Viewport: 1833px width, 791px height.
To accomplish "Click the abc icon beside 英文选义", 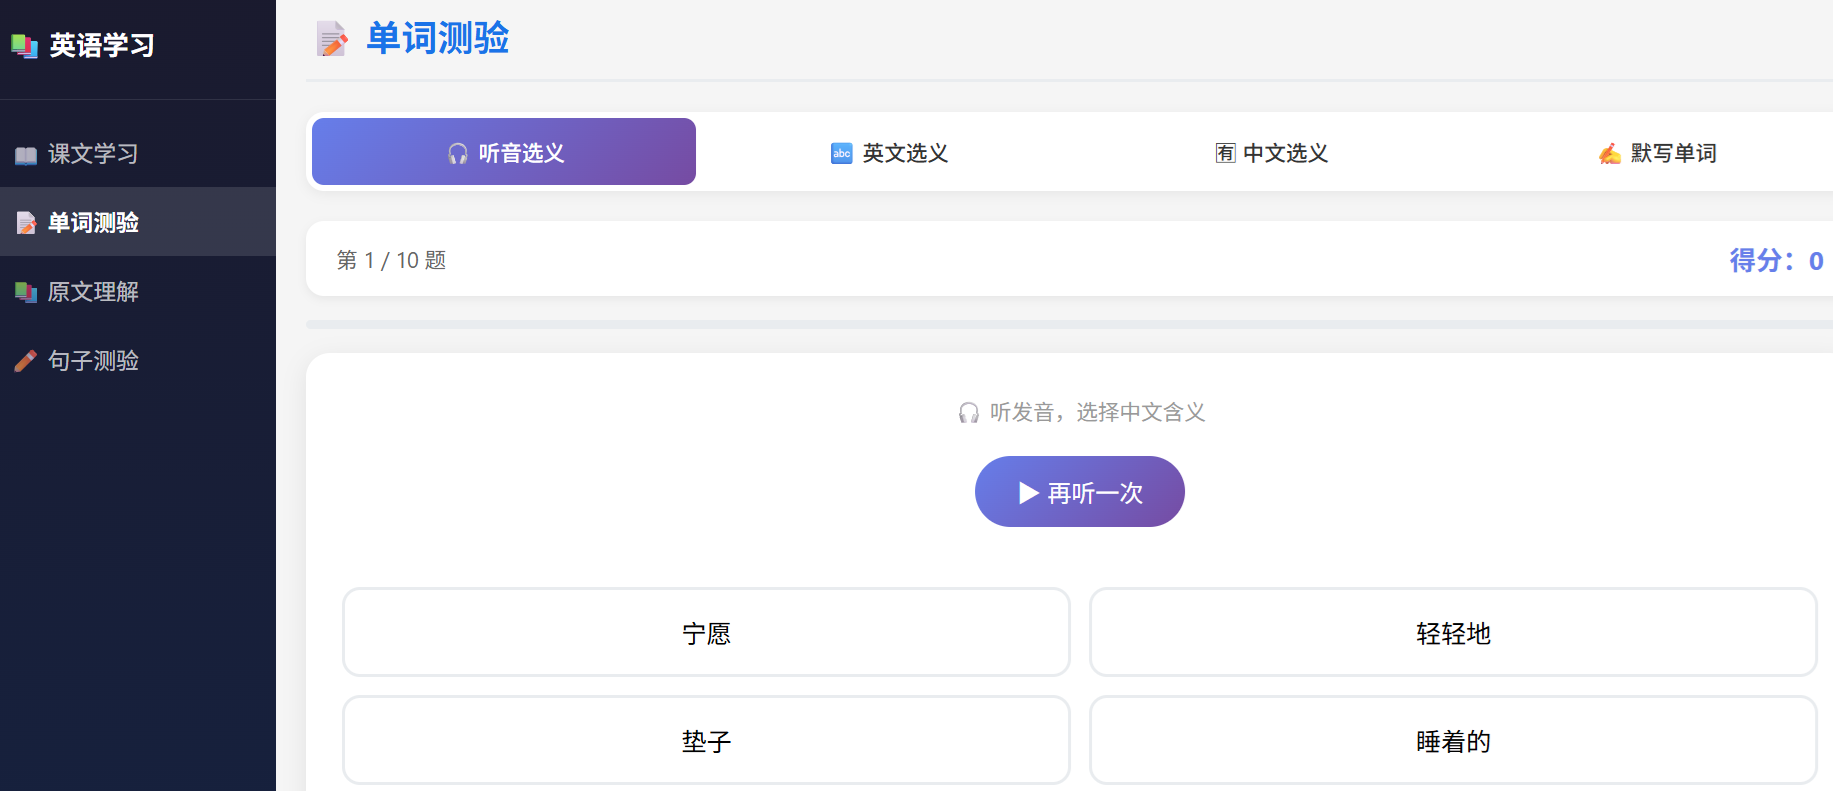I will pyautogui.click(x=842, y=153).
